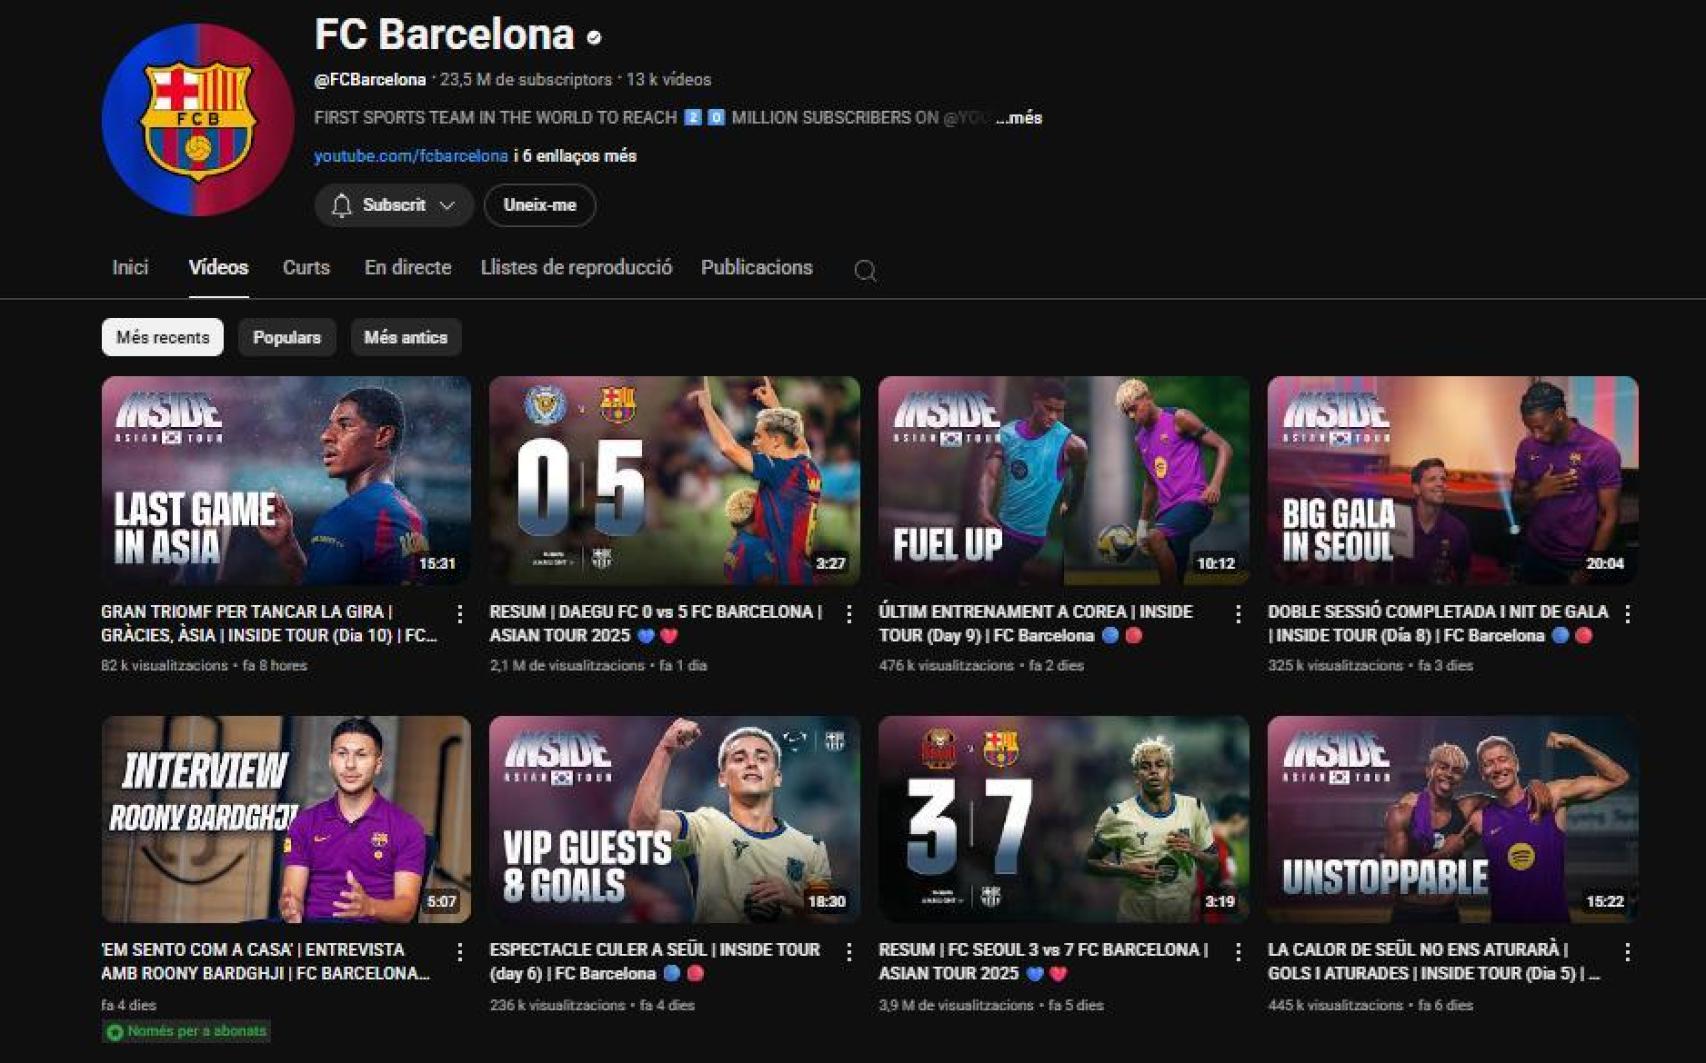Viewport: 1706px width, 1063px height.
Task: Open the channel search icon
Action: click(x=864, y=270)
